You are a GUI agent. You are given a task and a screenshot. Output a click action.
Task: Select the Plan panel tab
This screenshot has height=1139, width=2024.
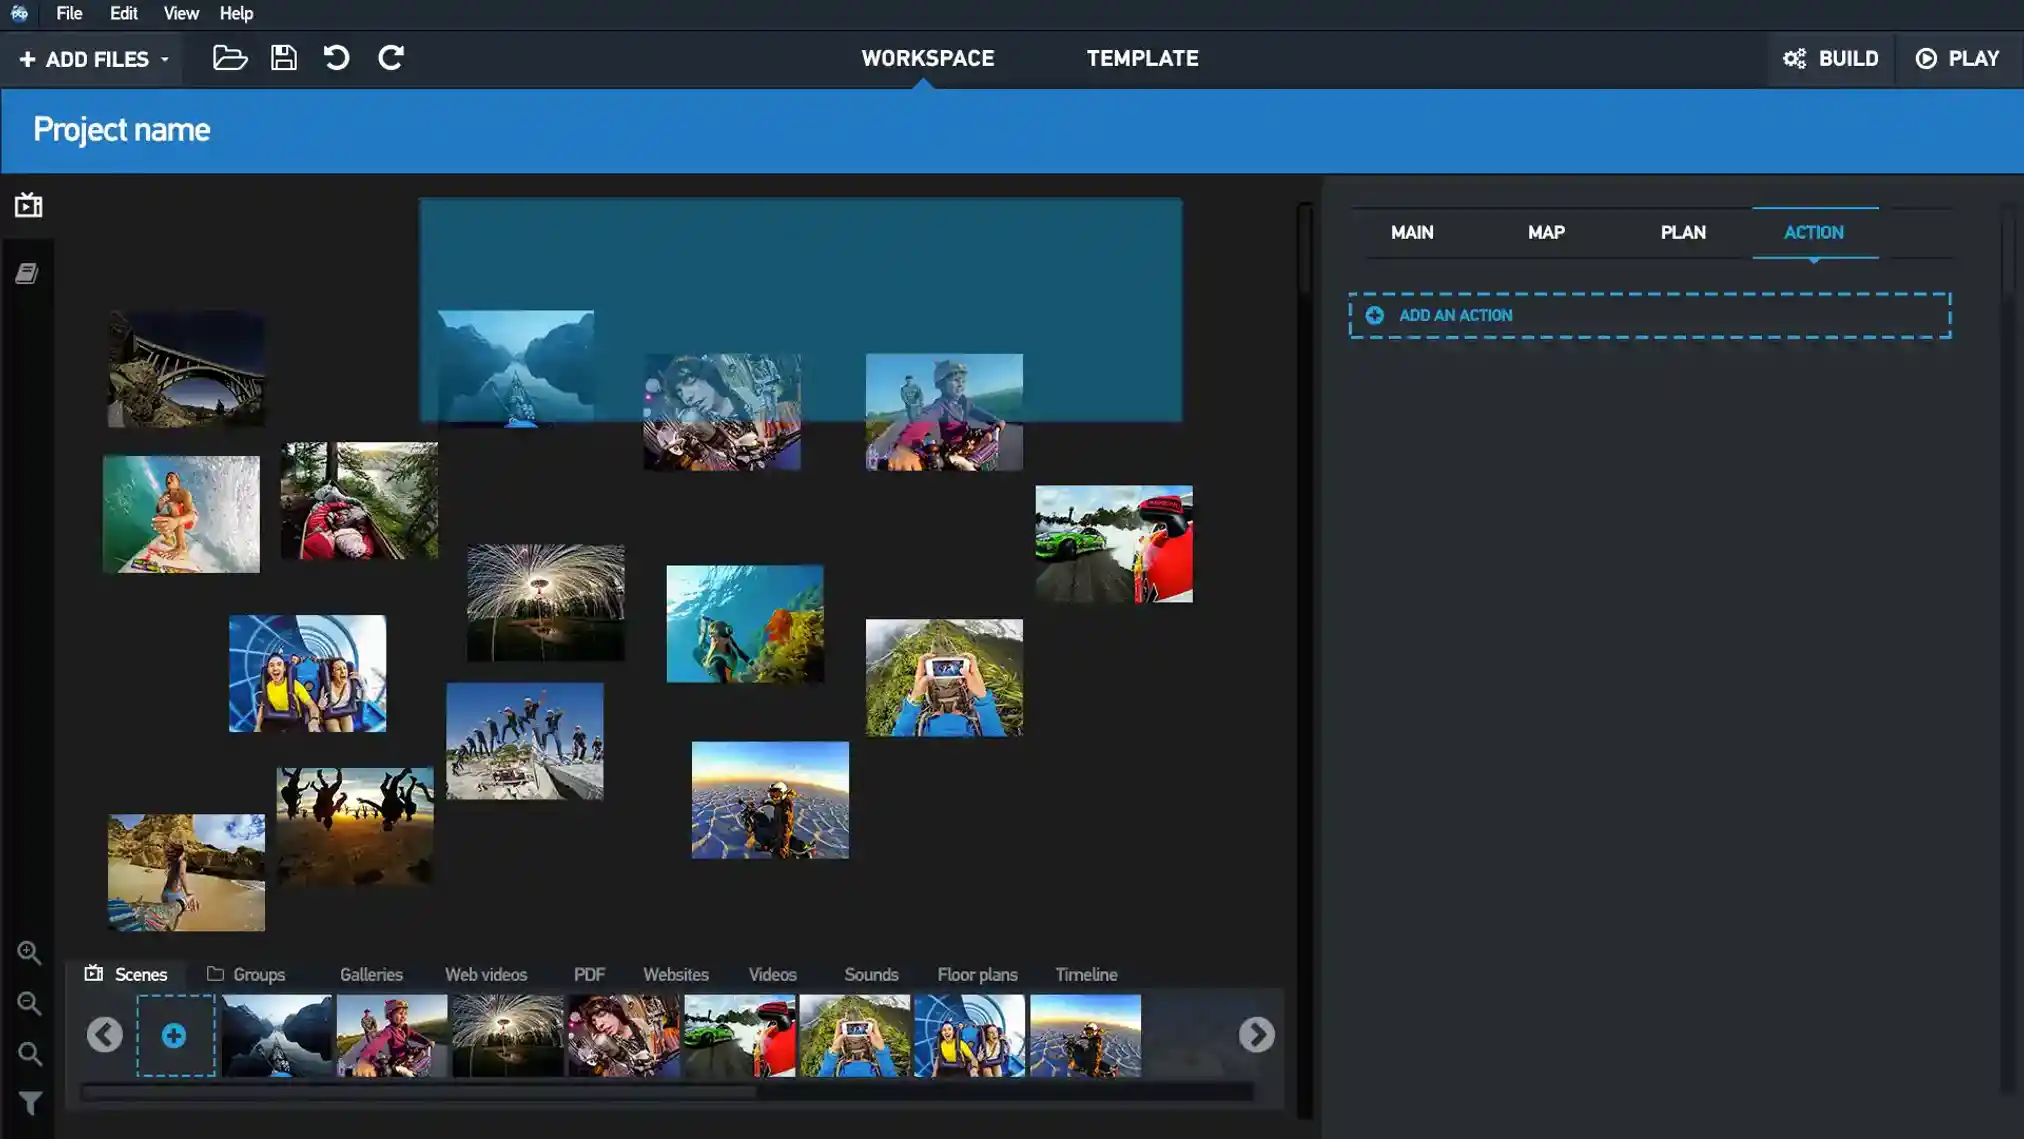click(1682, 232)
